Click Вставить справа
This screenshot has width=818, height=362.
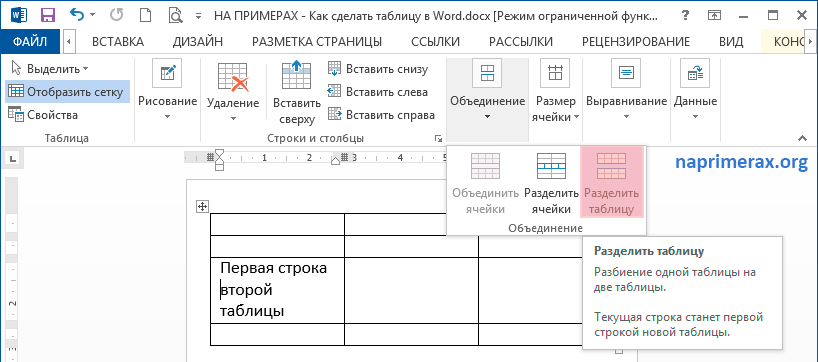(381, 115)
